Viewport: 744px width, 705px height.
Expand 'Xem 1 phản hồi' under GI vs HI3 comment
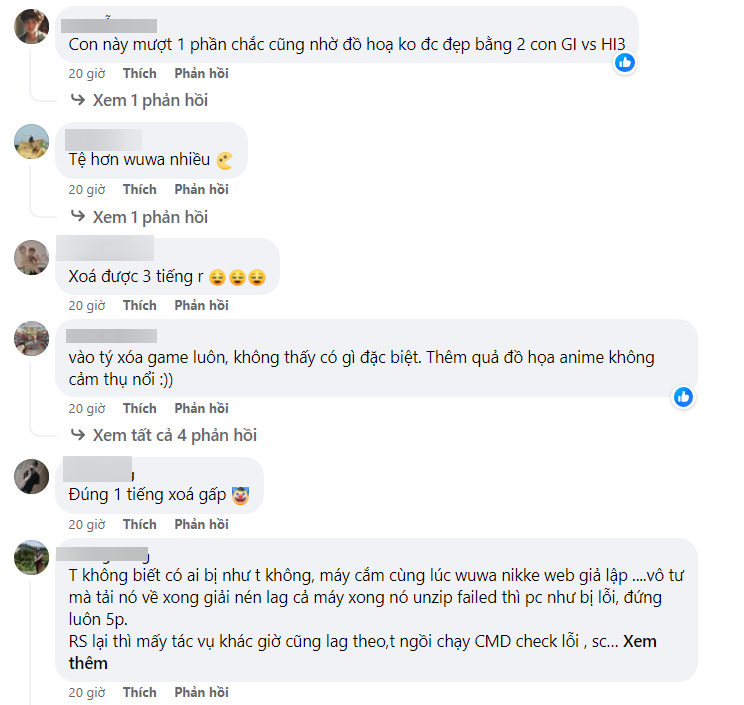pyautogui.click(x=150, y=100)
